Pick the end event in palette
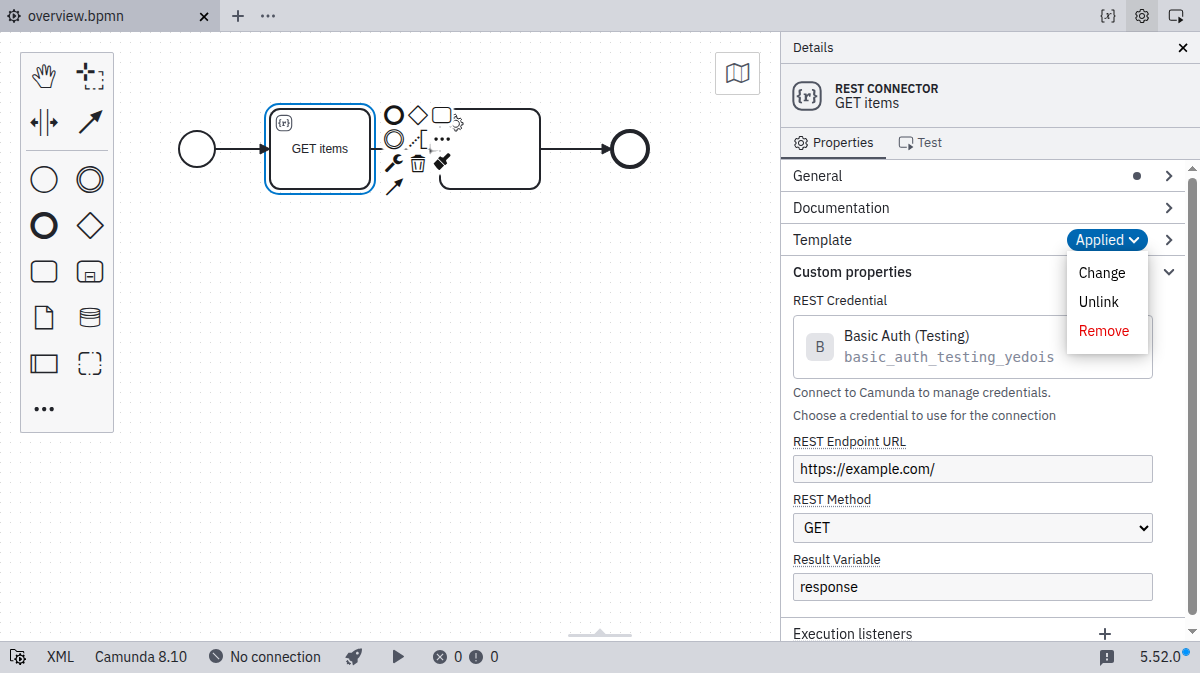1200x673 pixels. click(x=44, y=226)
